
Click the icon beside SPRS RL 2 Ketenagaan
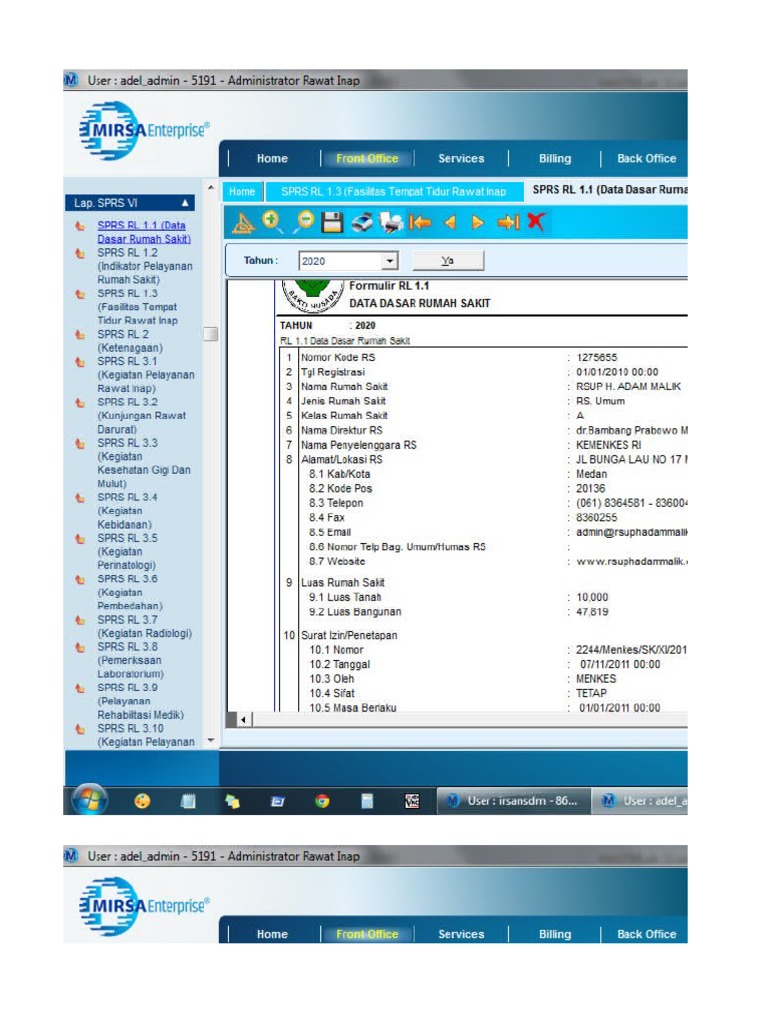tap(80, 335)
